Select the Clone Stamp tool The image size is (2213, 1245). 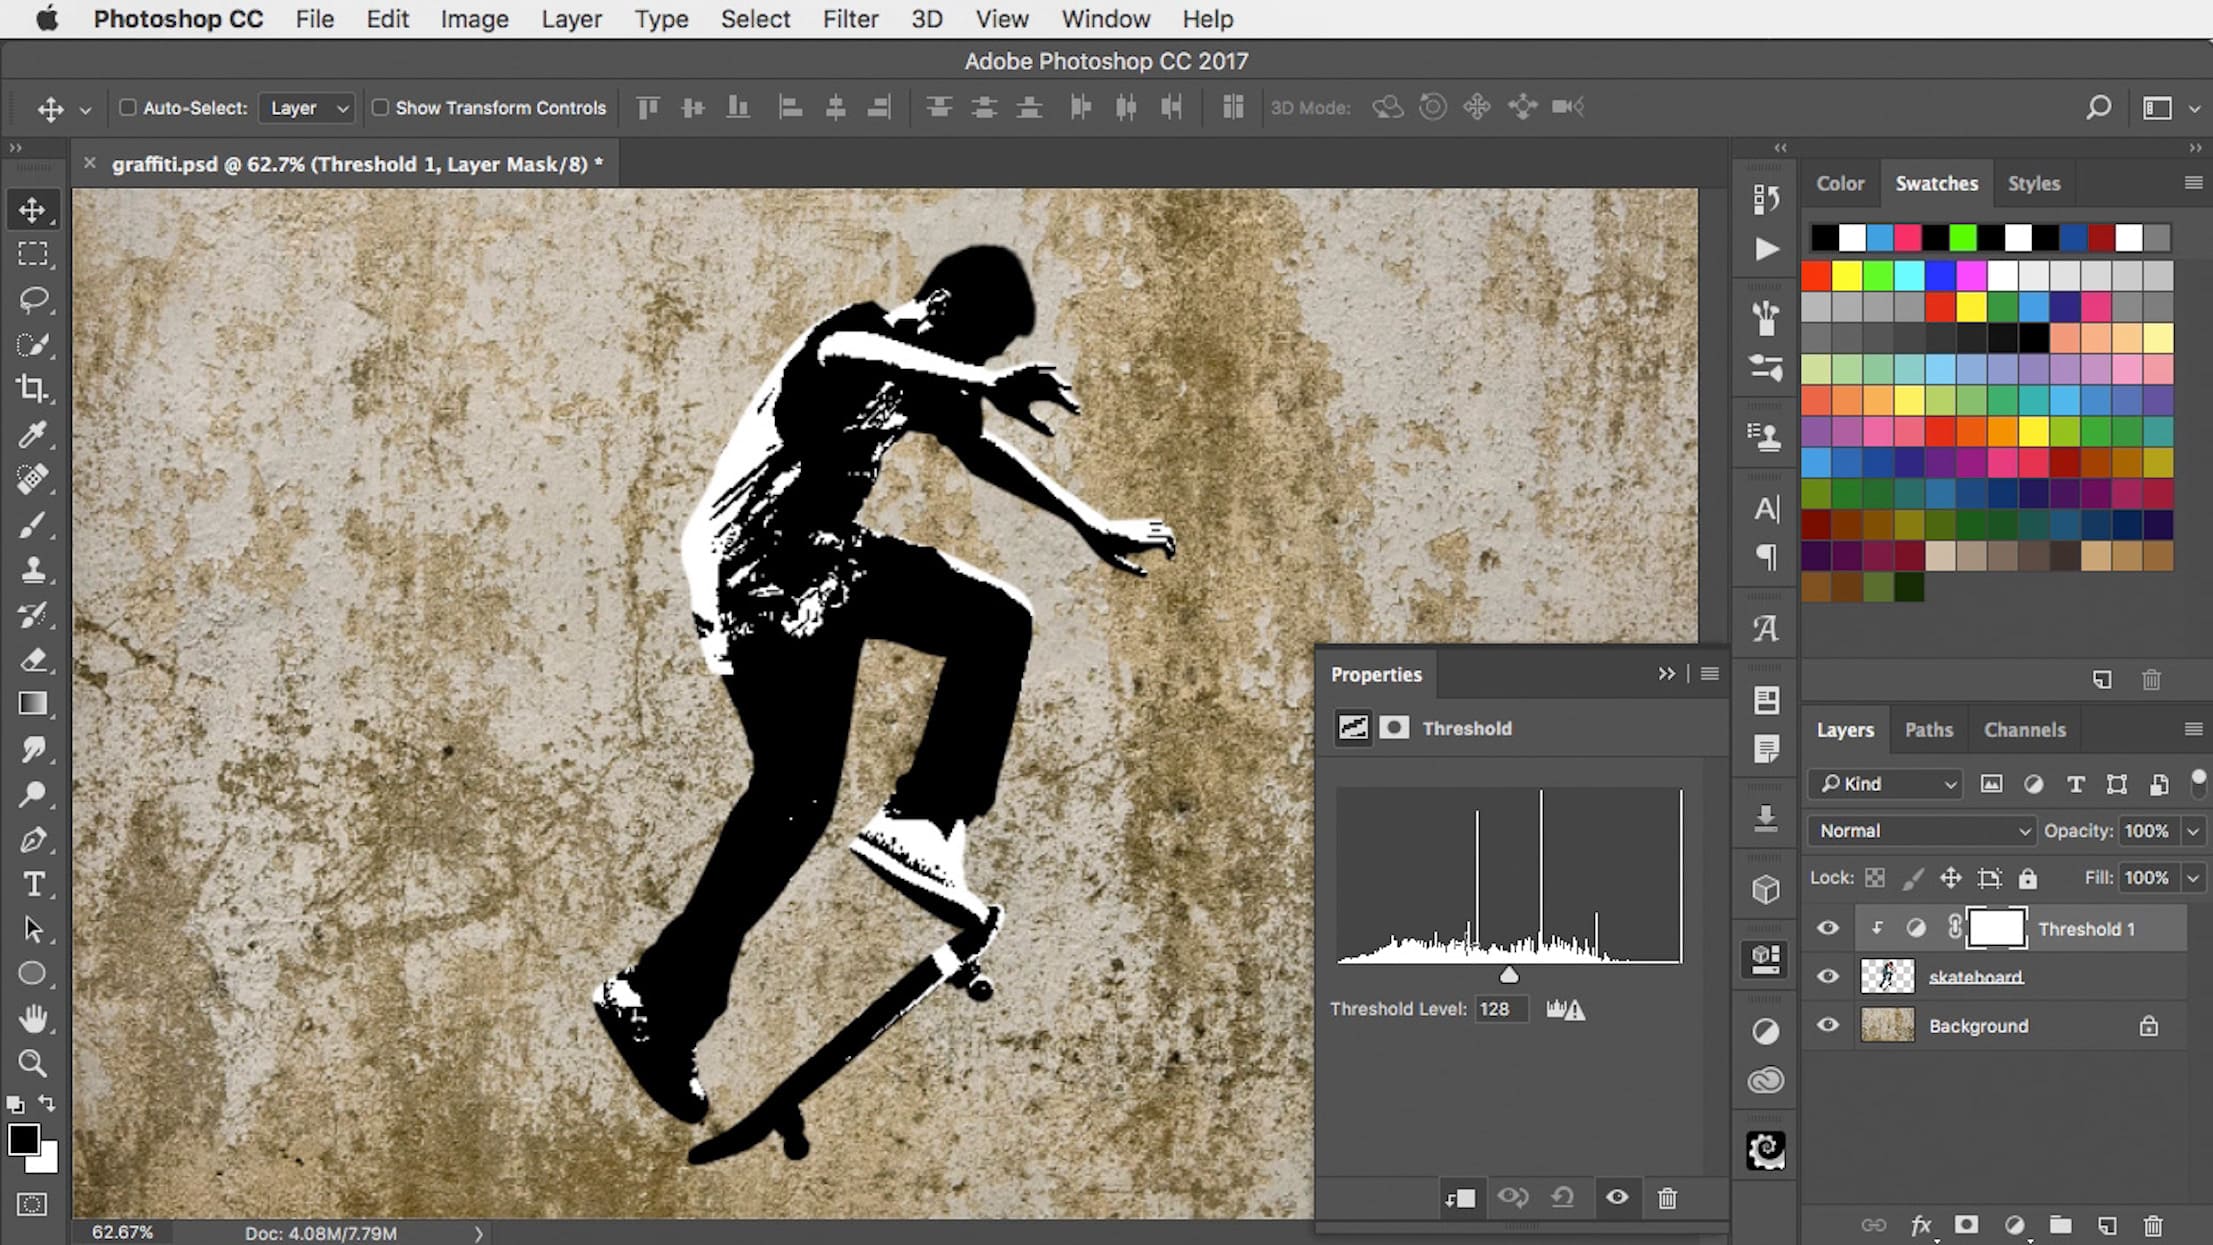click(x=33, y=569)
